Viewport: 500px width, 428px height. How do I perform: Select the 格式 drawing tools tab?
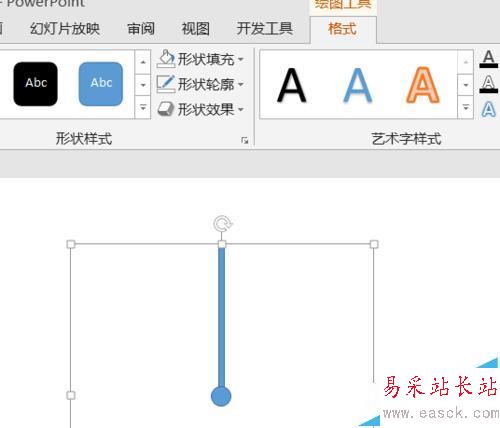click(343, 29)
